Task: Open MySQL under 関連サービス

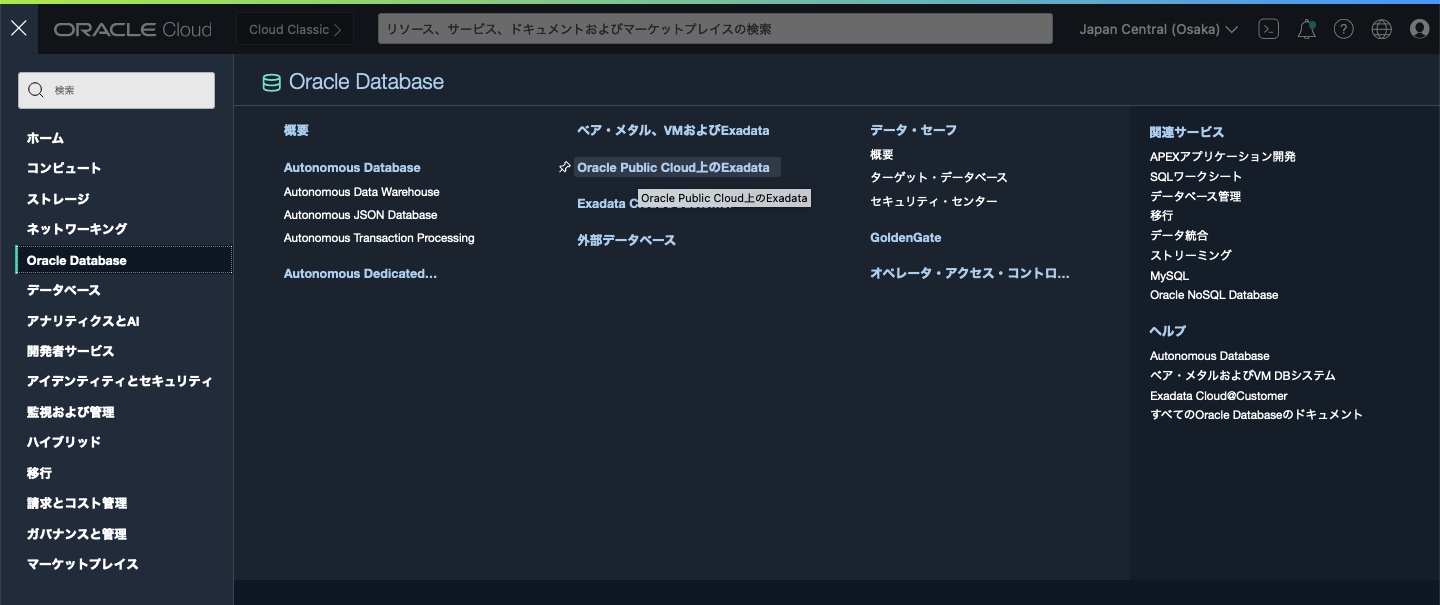Action: [1168, 275]
